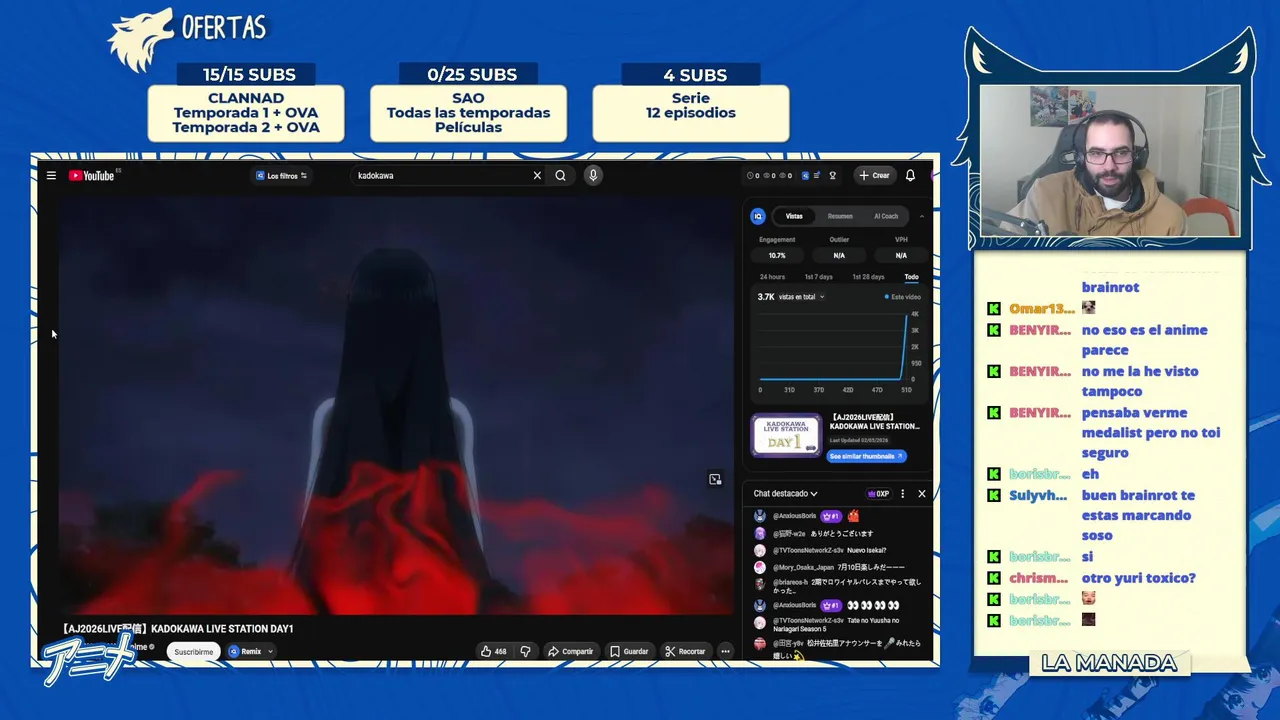
Task: Start voice search with the microphone
Action: point(593,175)
